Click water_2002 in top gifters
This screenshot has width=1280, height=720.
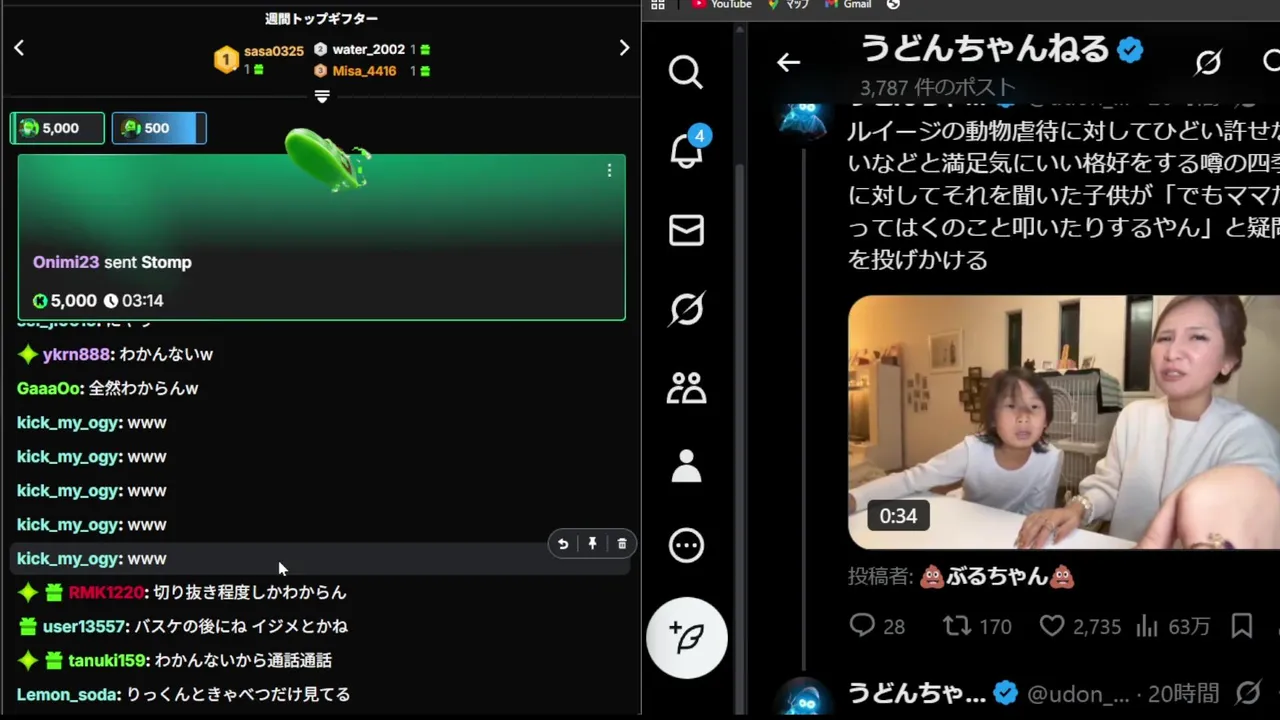368,49
